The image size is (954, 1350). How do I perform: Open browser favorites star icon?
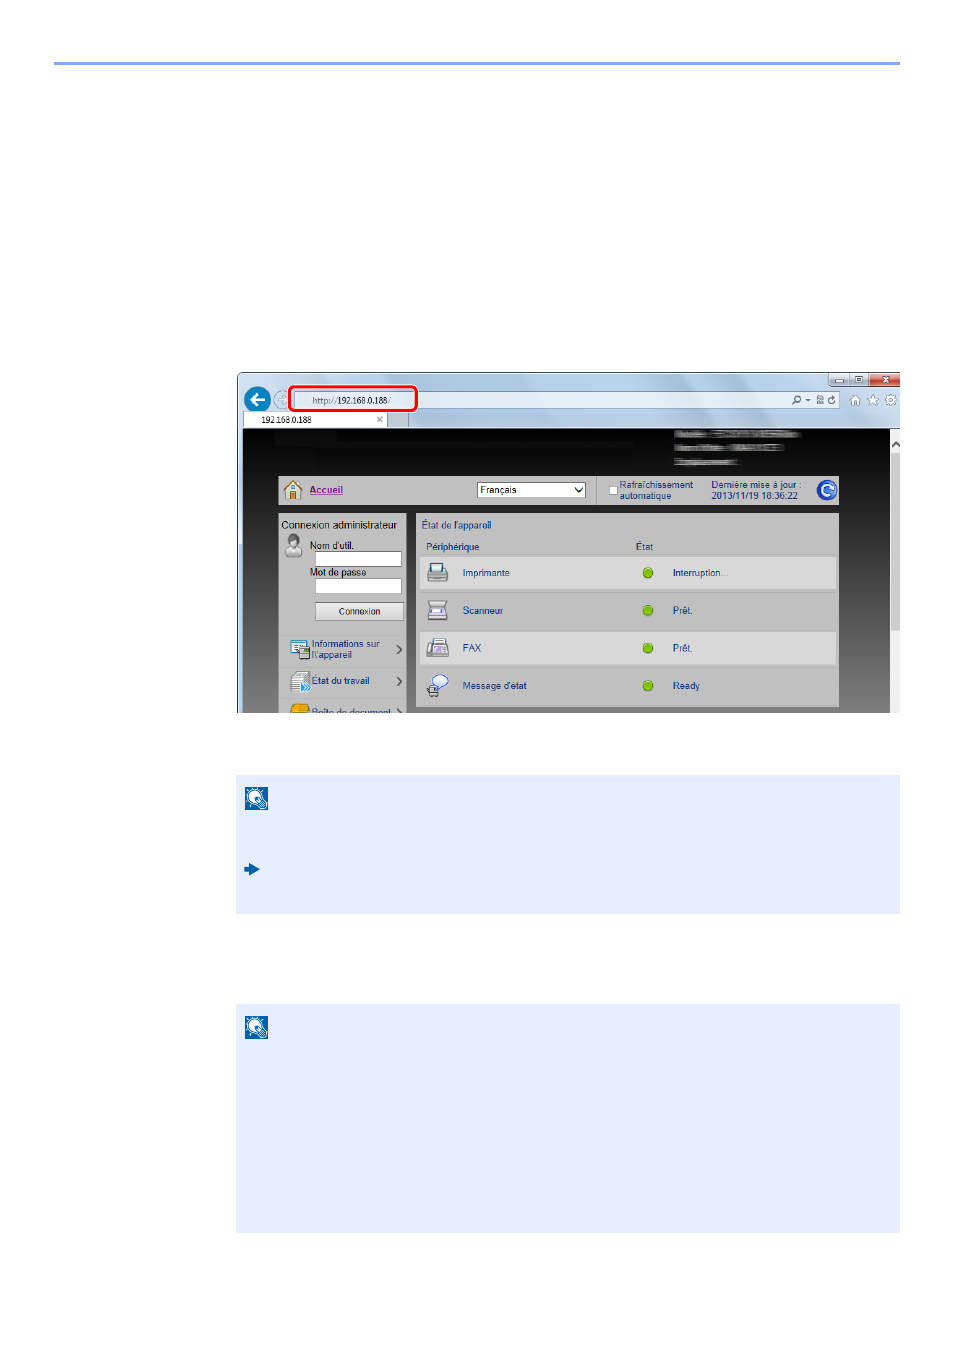point(873,400)
